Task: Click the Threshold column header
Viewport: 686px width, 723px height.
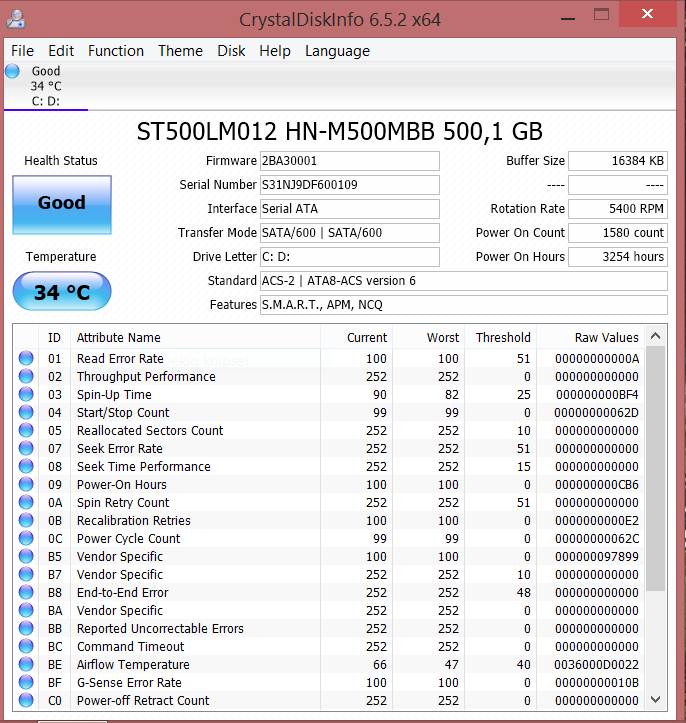Action: pos(500,338)
